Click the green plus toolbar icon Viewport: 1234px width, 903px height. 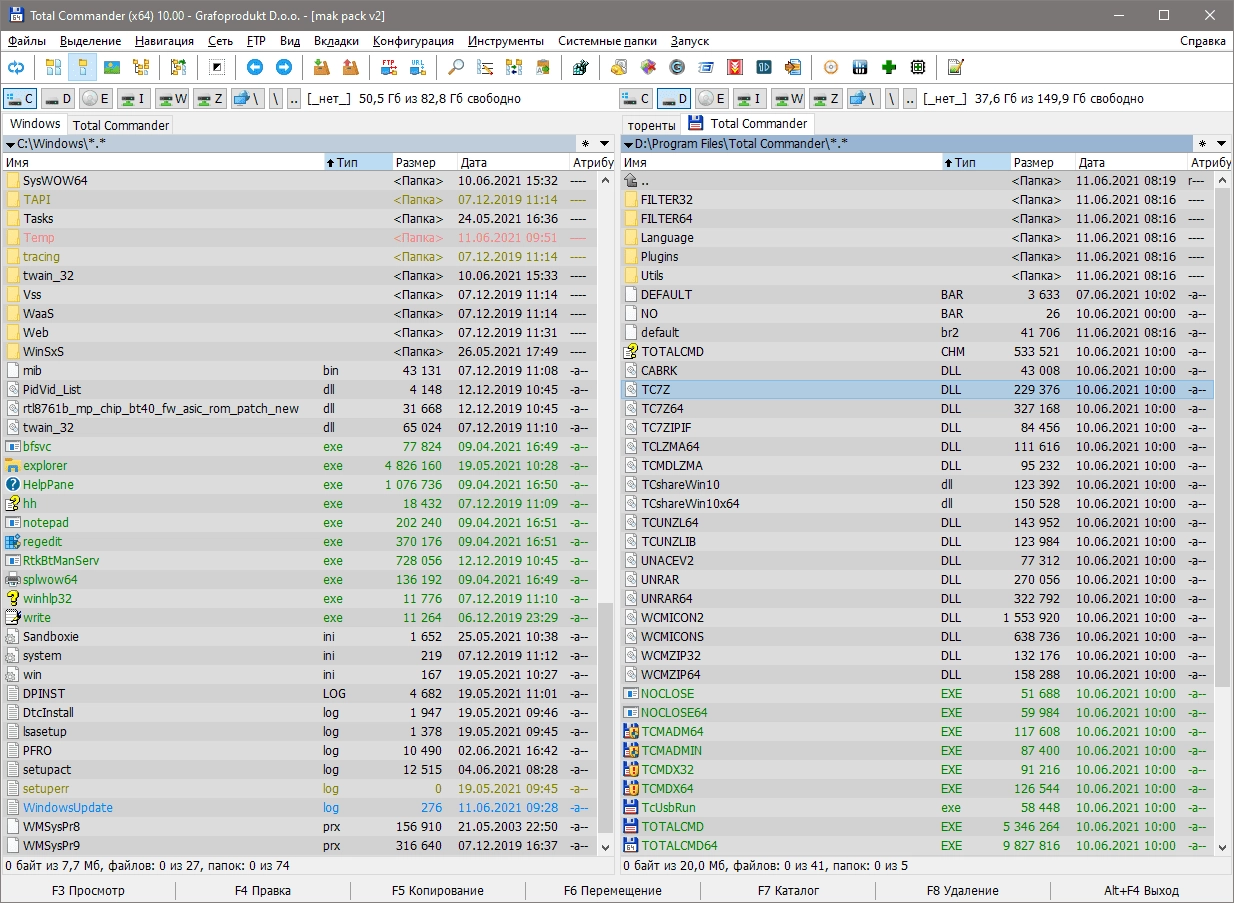(x=889, y=67)
